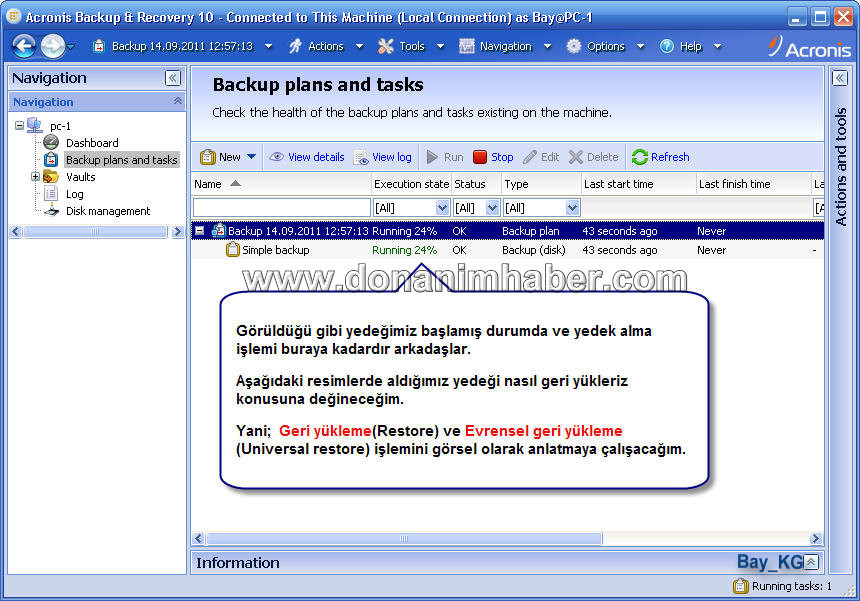860x601 pixels.
Task: Click the Help question mark icon
Action: tap(666, 46)
